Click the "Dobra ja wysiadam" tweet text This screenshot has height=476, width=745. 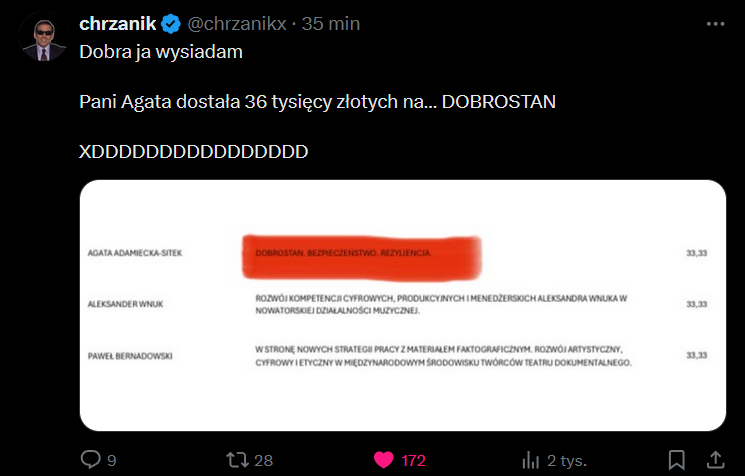pyautogui.click(x=160, y=53)
